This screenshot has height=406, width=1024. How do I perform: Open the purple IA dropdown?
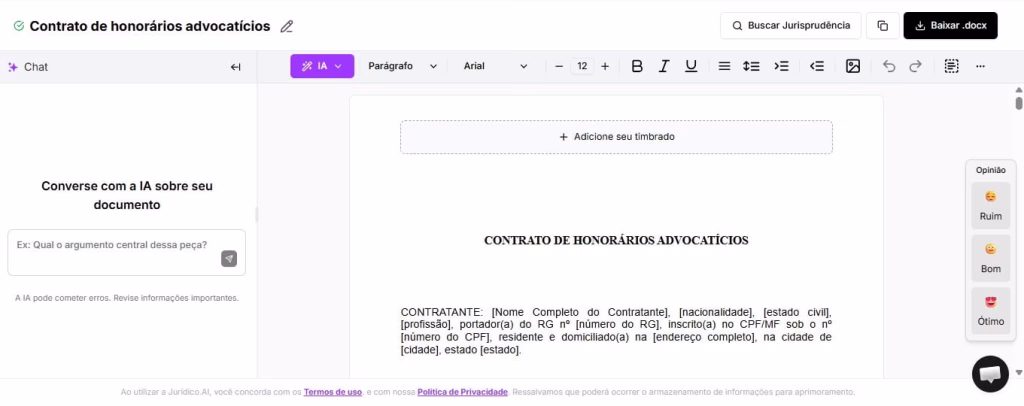point(322,66)
